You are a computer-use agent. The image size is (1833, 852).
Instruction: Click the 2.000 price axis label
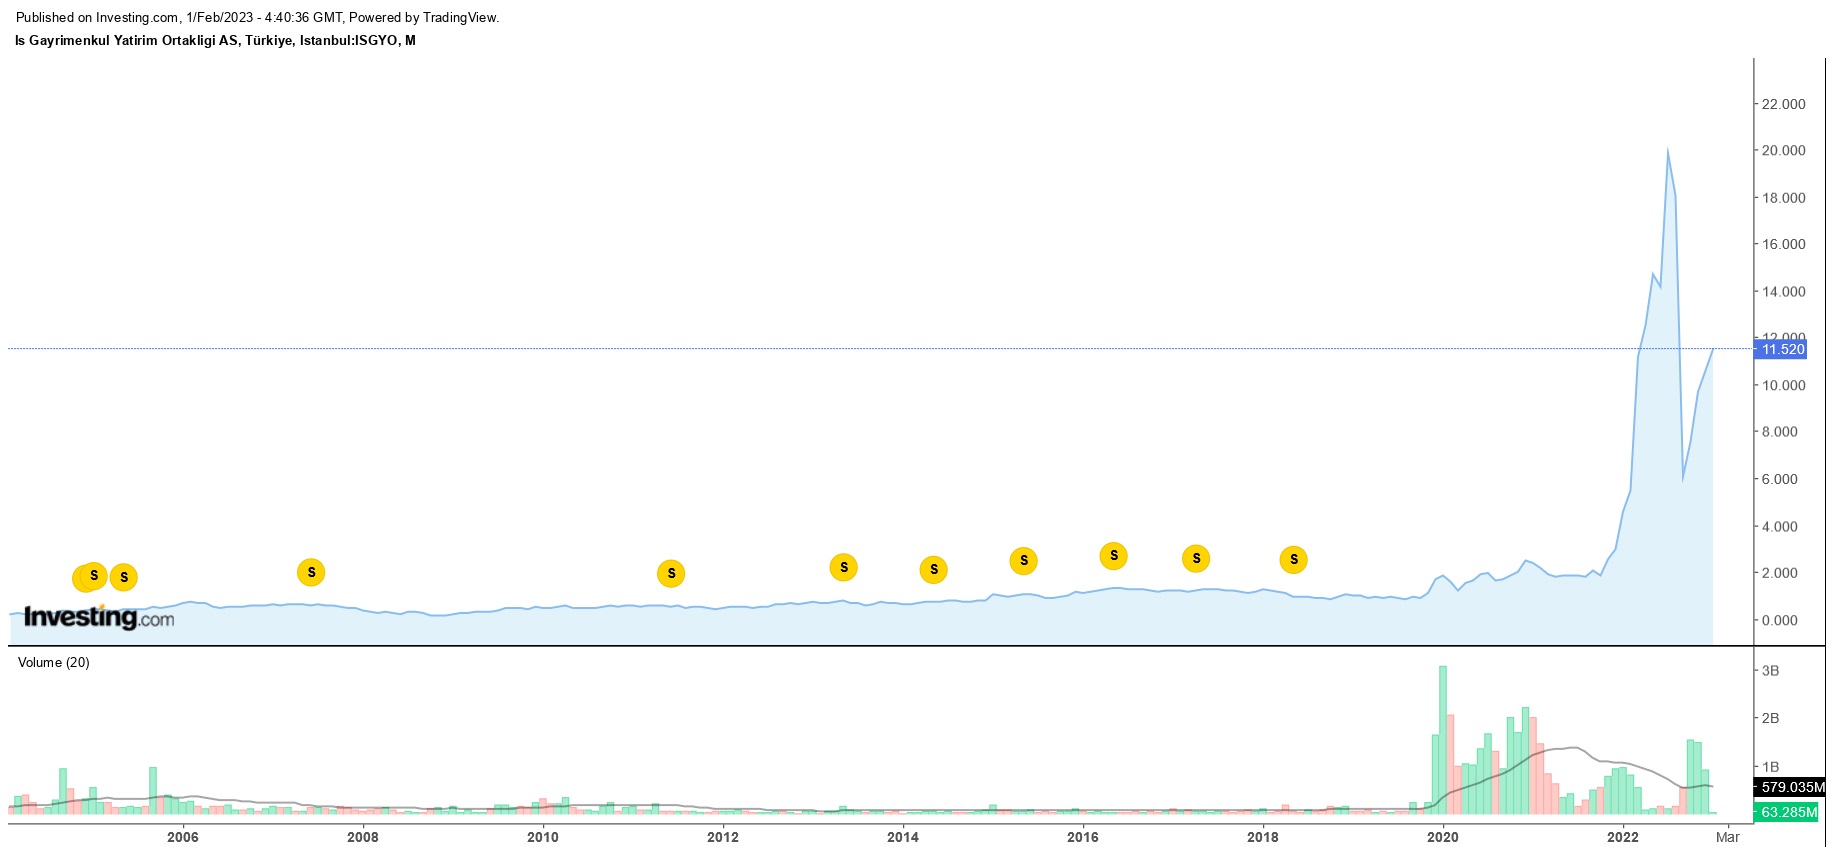click(x=1779, y=573)
